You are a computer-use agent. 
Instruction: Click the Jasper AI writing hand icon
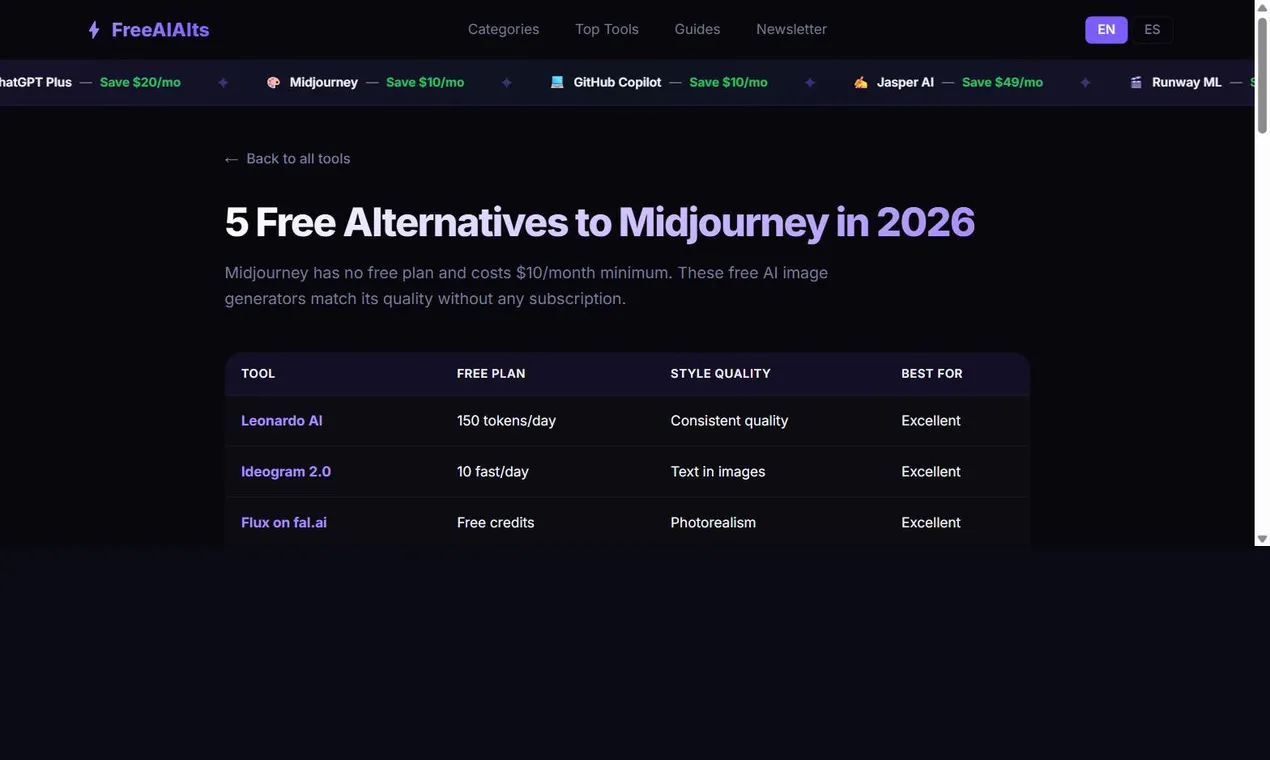click(x=860, y=82)
